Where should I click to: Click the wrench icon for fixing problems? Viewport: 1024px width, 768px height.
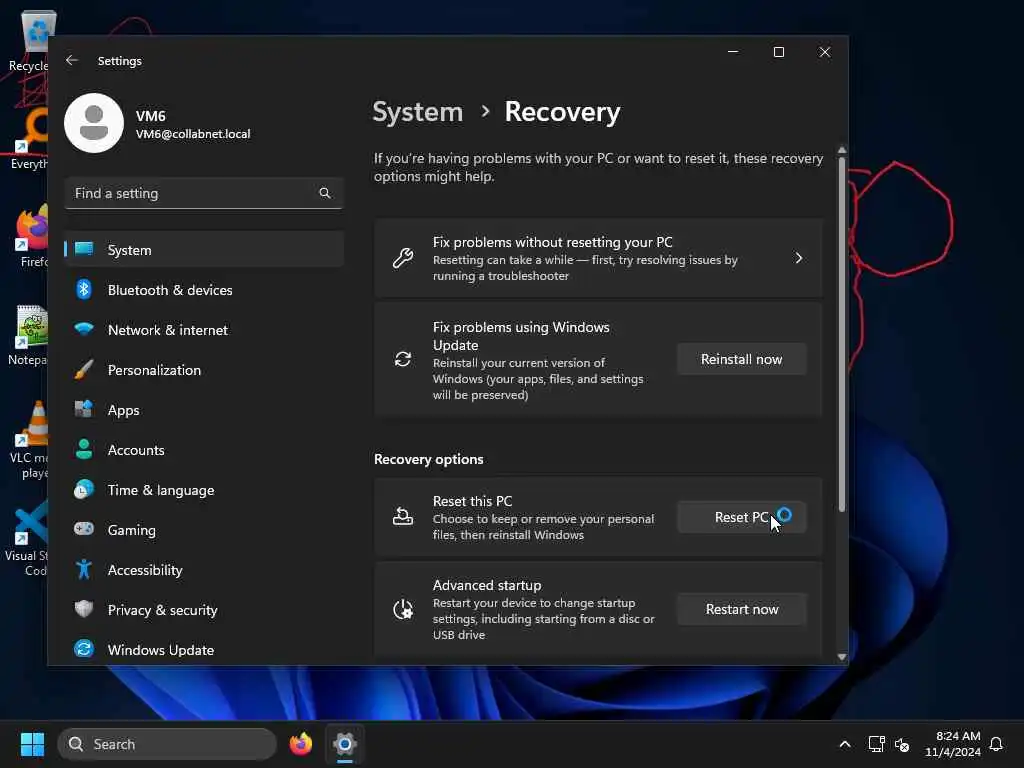coord(403,258)
